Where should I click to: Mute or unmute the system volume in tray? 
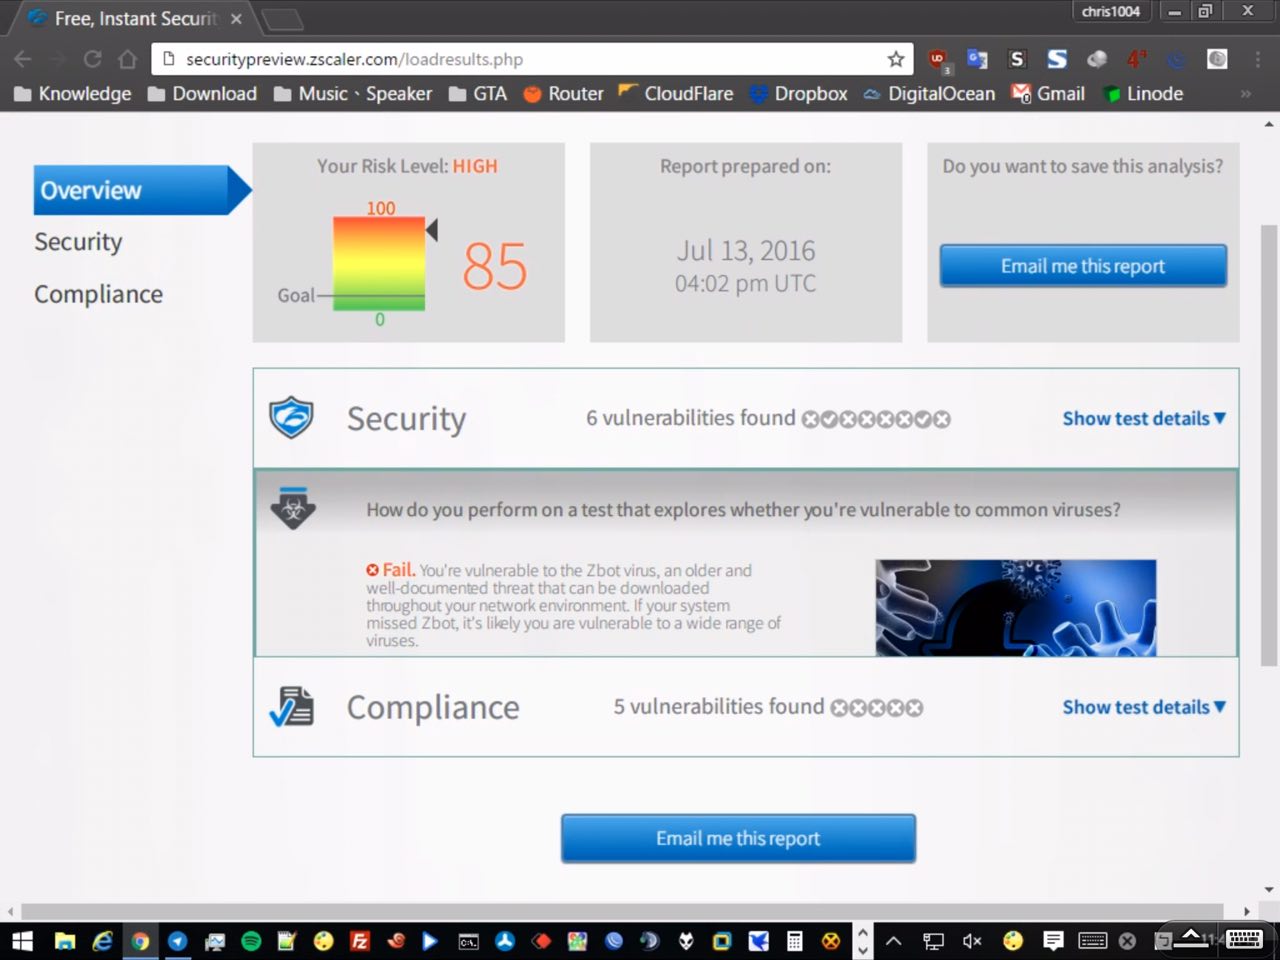pyautogui.click(x=971, y=941)
